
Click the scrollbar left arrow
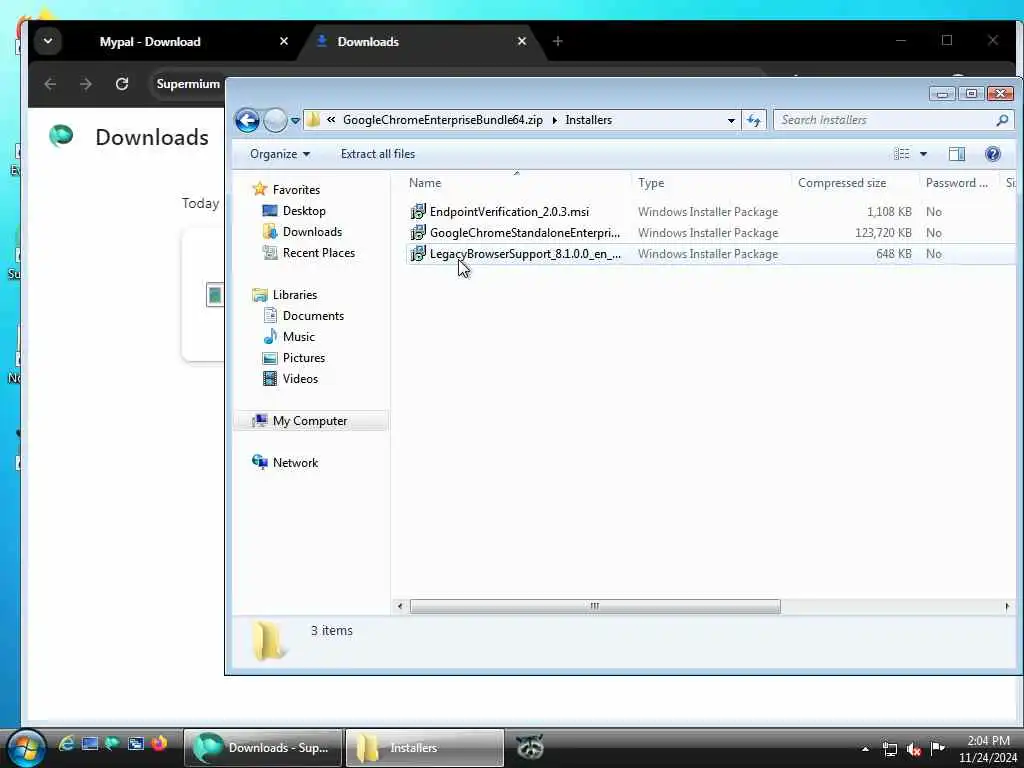click(400, 607)
